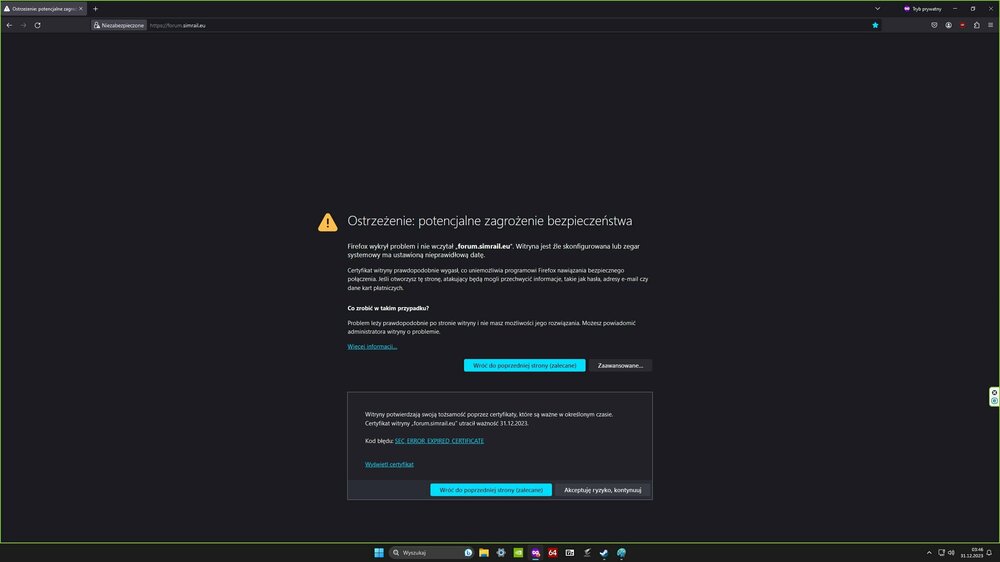Collapse details with the 'Zaawansowane…' button

click(620, 366)
